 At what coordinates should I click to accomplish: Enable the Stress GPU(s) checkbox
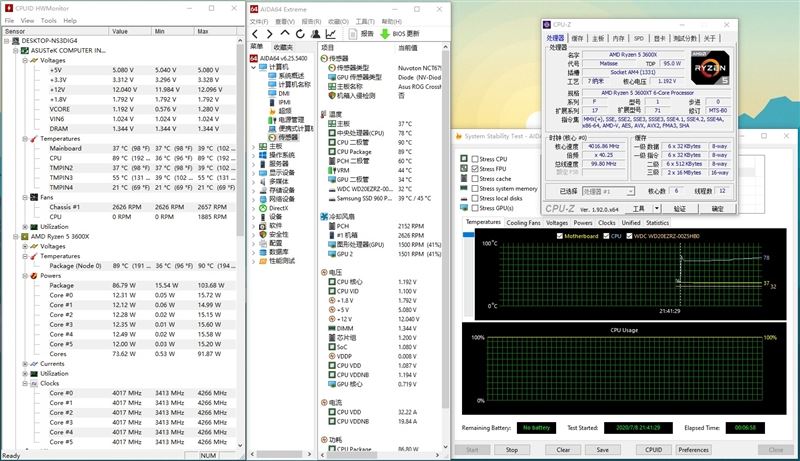pos(475,208)
